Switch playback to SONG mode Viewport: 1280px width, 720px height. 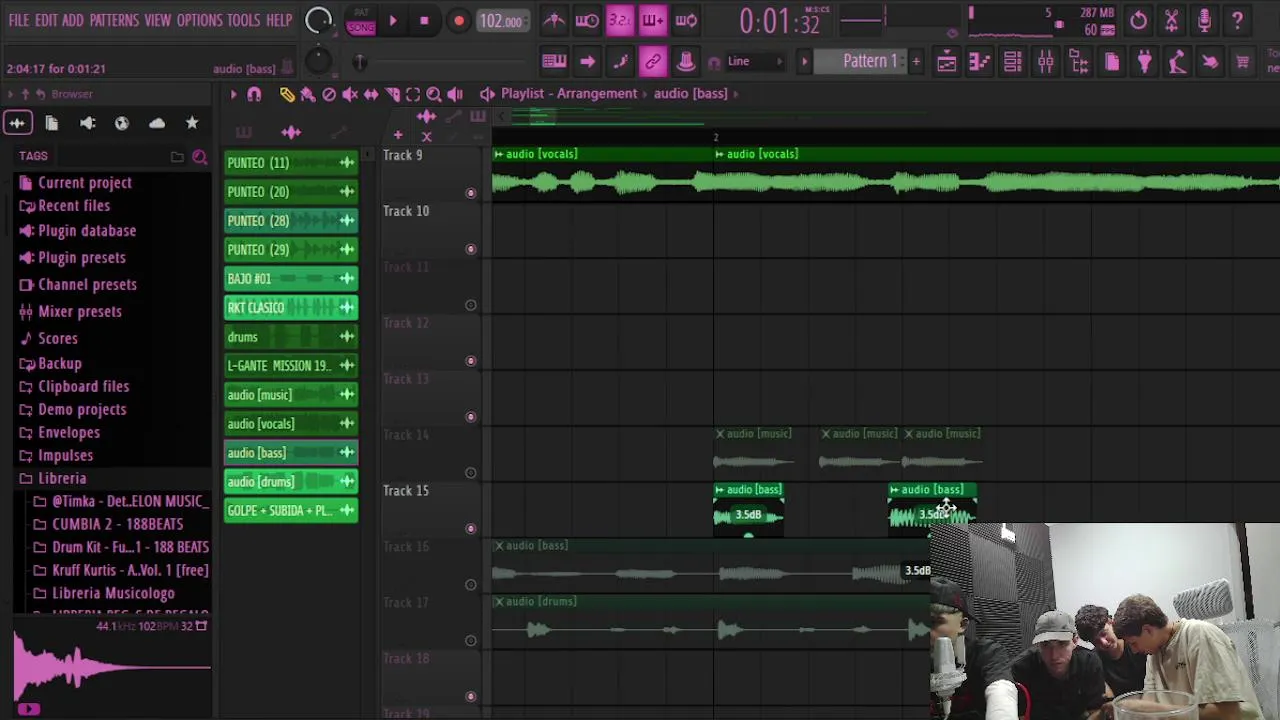[x=360, y=27]
